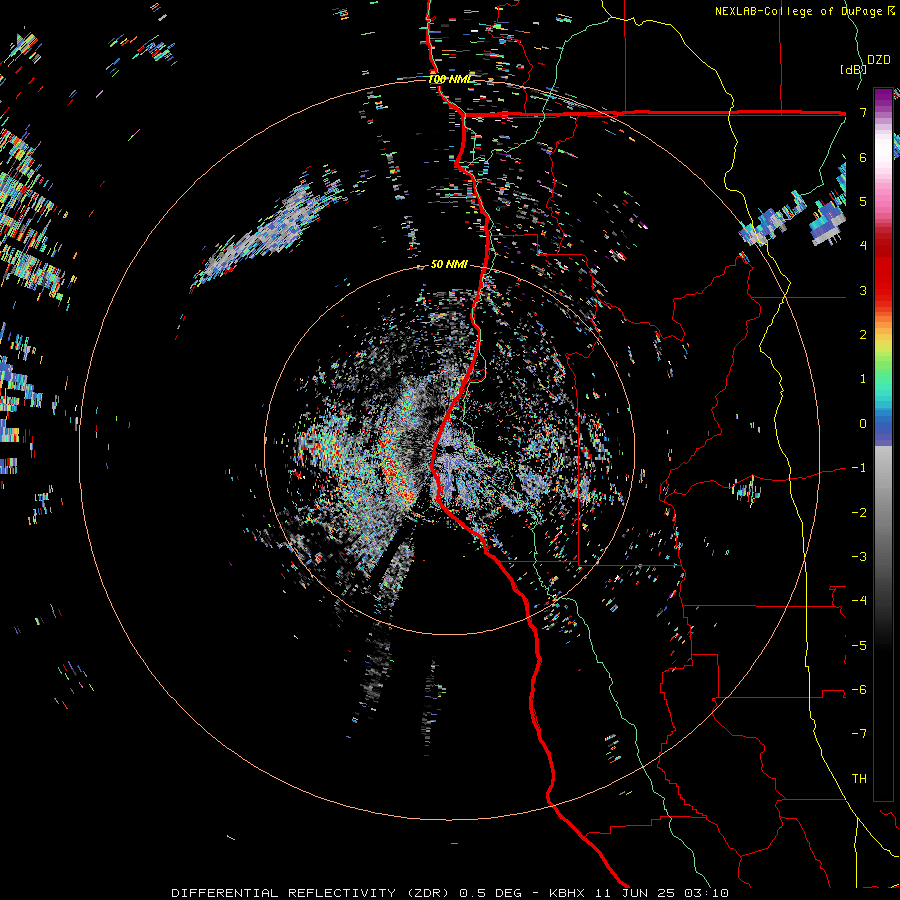The width and height of the screenshot is (900, 900).
Task: Click the -4 value on the scale
Action: point(859,601)
